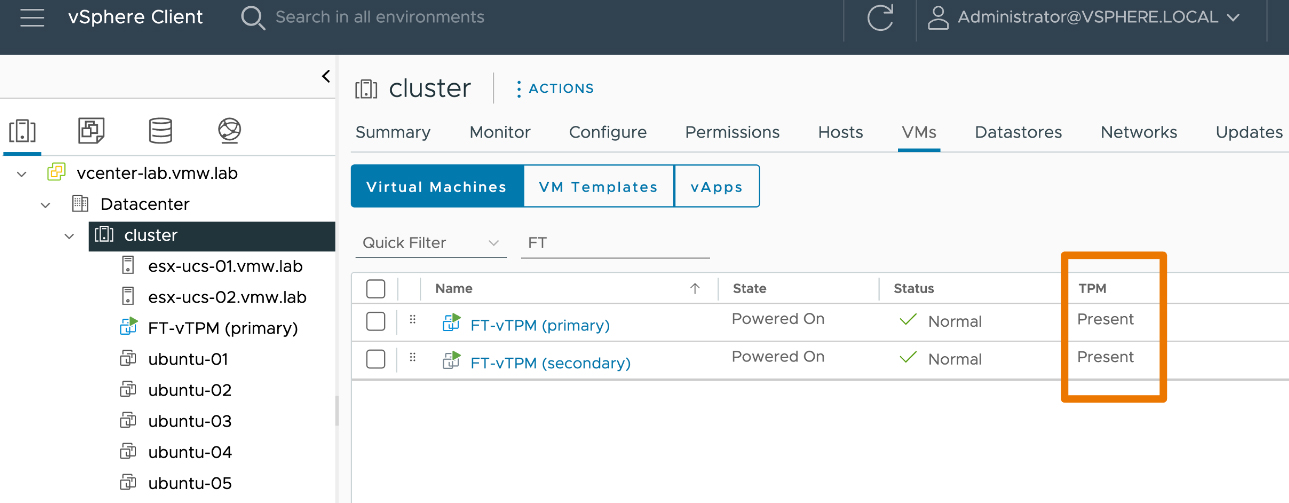Switch to Hosts and Clusters inventory view
The width and height of the screenshot is (1289, 503).
(x=22, y=131)
